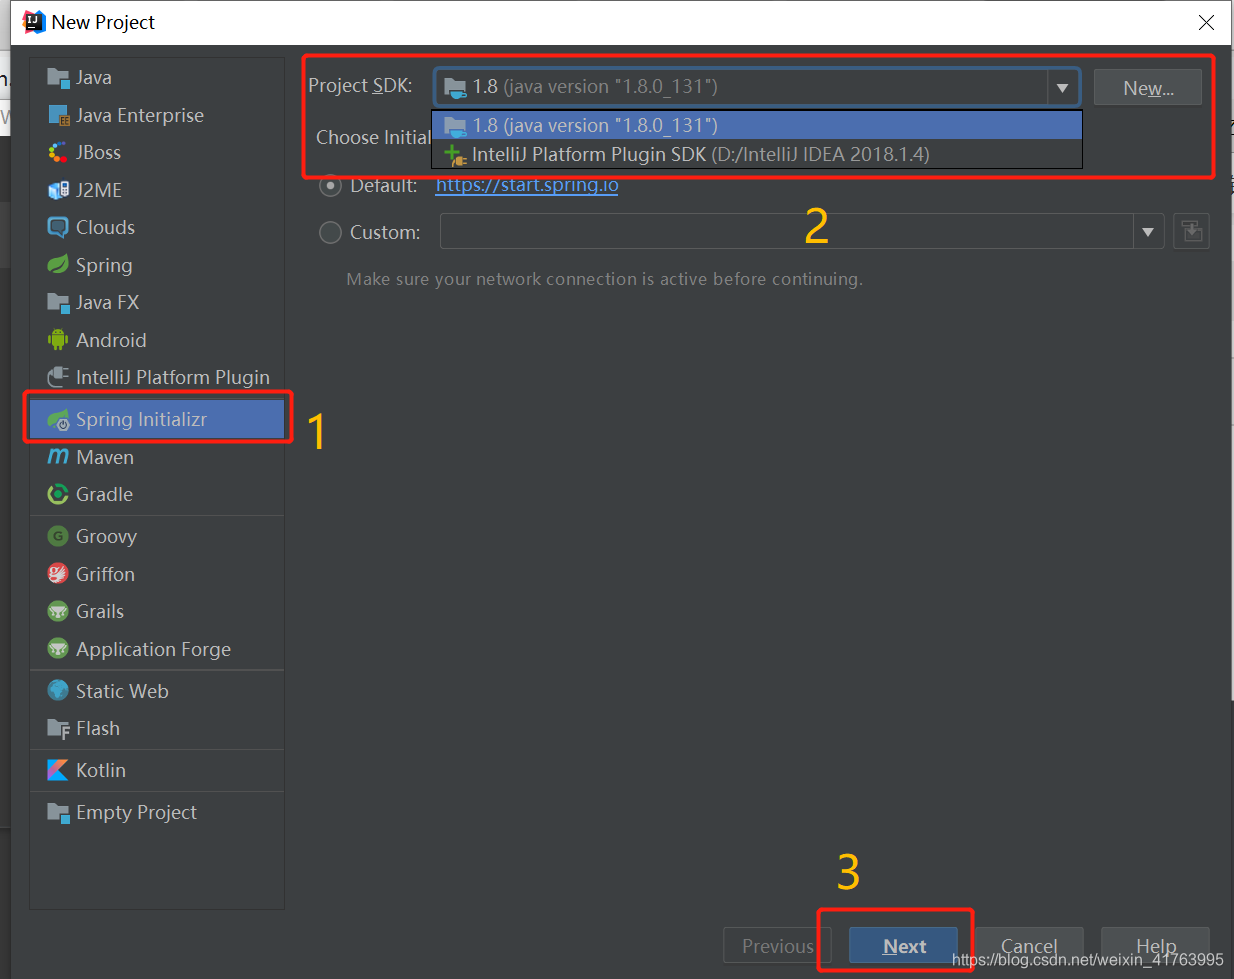Select the Android project type

tap(157, 340)
